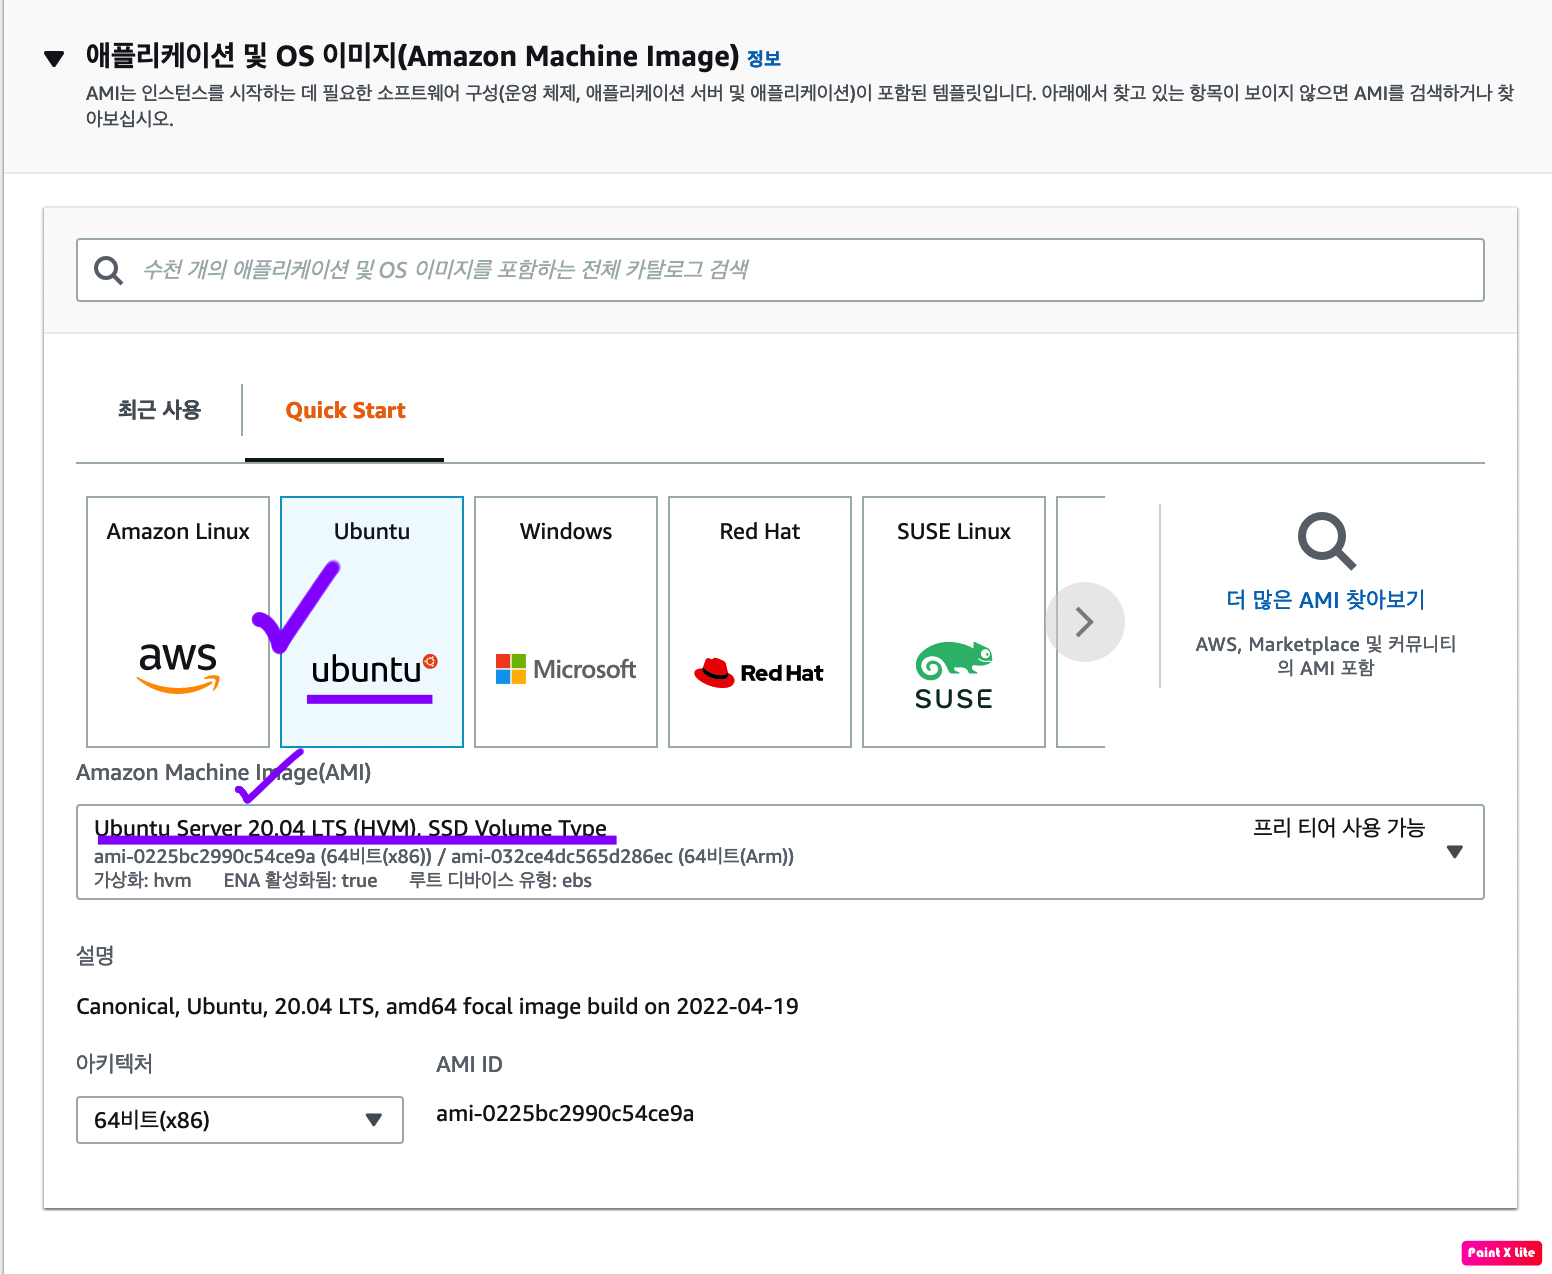Open the 64비트(x86) architecture dropdown
The image size is (1552, 1274).
pyautogui.click(x=240, y=1120)
